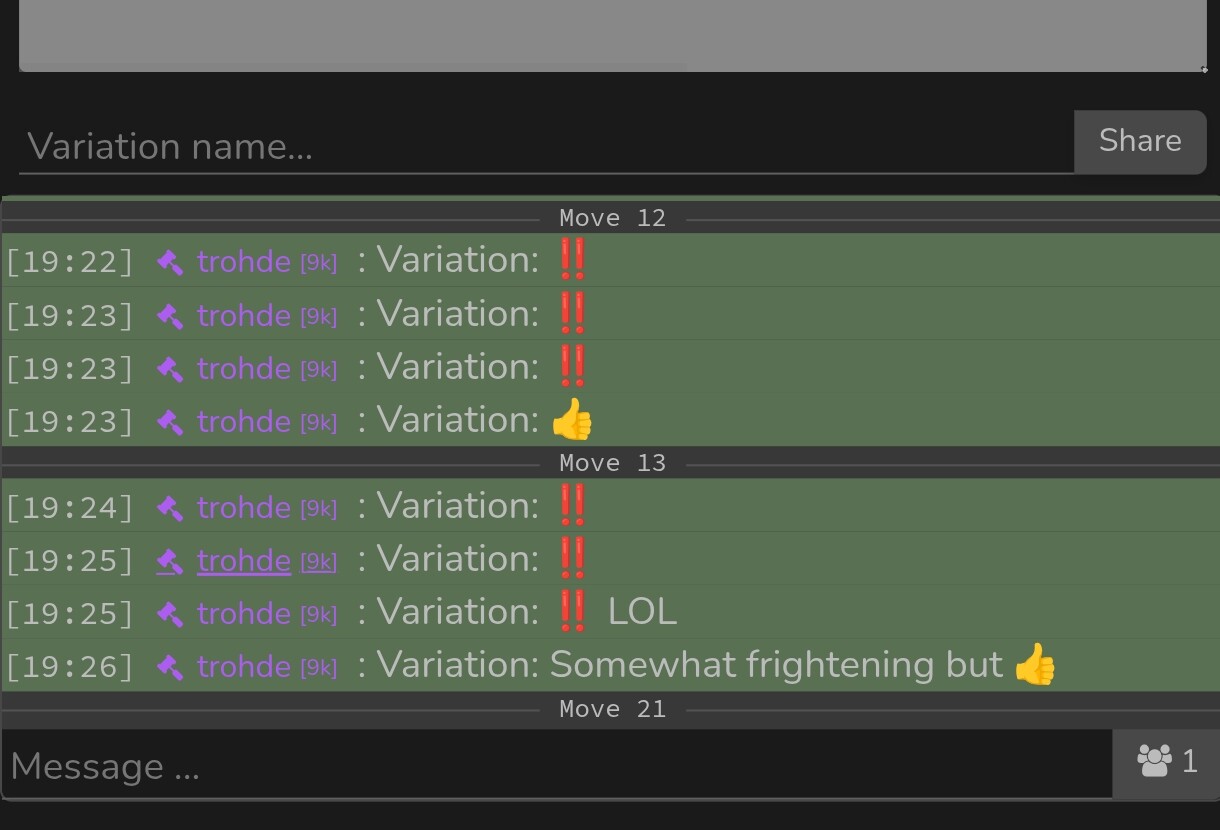Image resolution: width=1220 pixels, height=830 pixels.
Task: Click the gavel icon on the 19:22 message
Action: click(x=170, y=262)
